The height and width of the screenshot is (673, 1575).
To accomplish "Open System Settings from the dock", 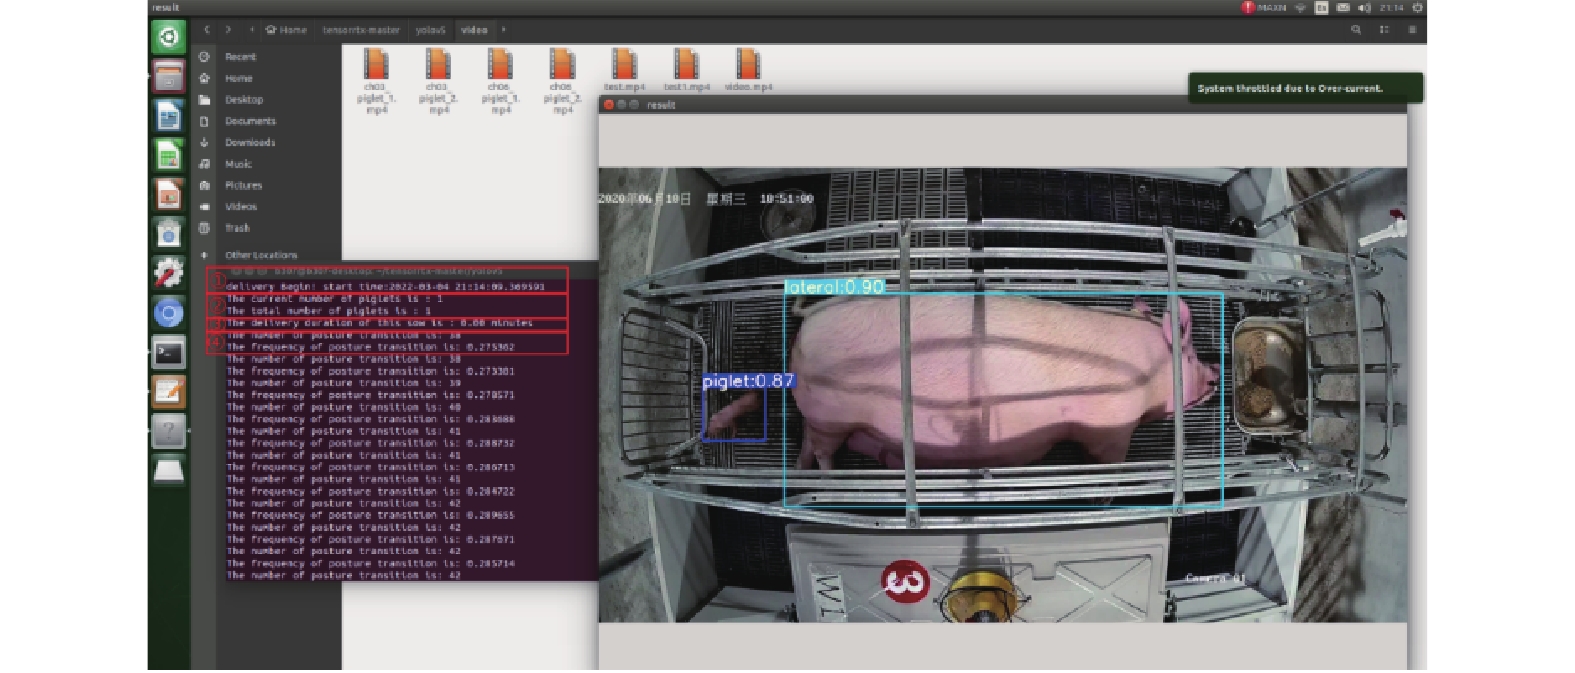I will tap(168, 273).
